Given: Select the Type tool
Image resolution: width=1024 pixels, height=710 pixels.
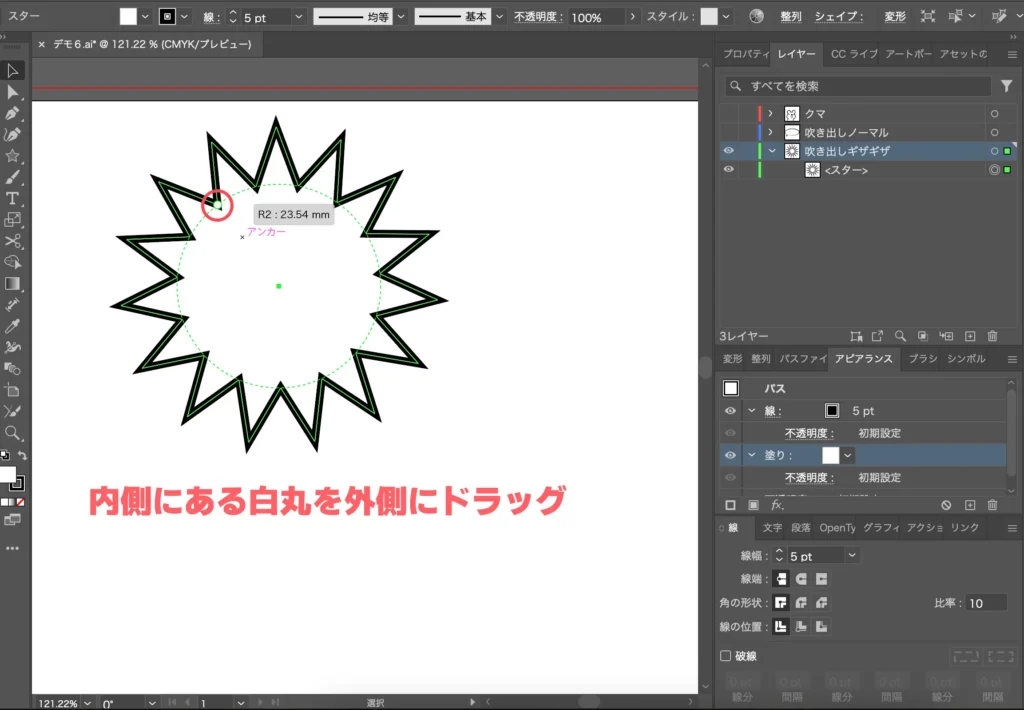Looking at the screenshot, I should pyautogui.click(x=13, y=199).
